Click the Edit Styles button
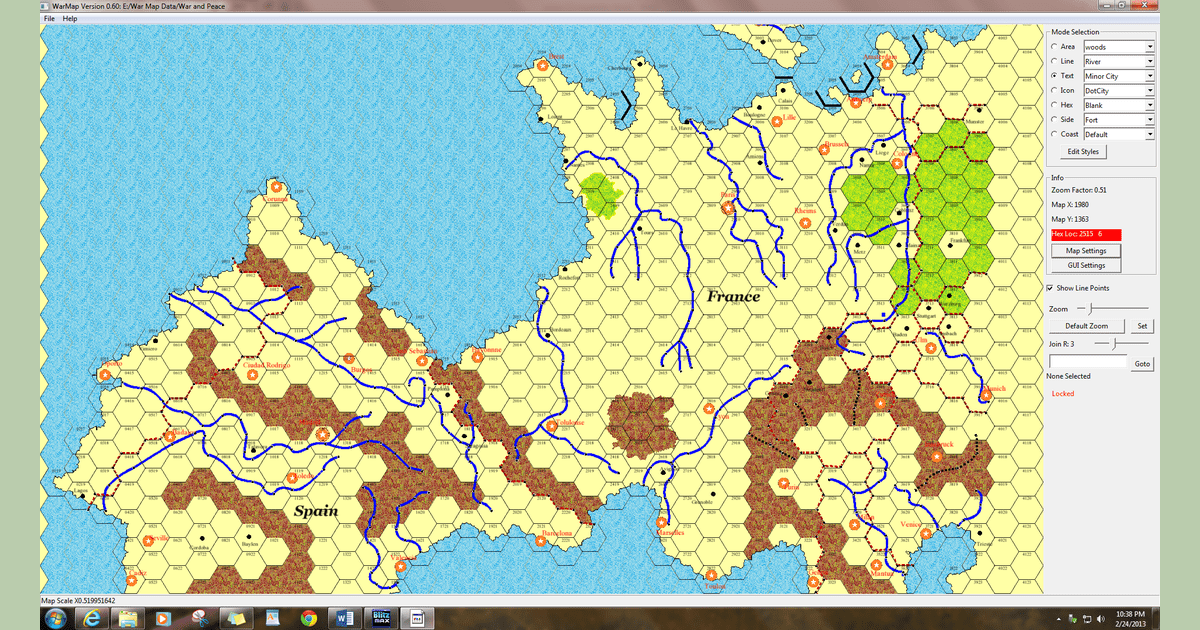 coord(1083,152)
